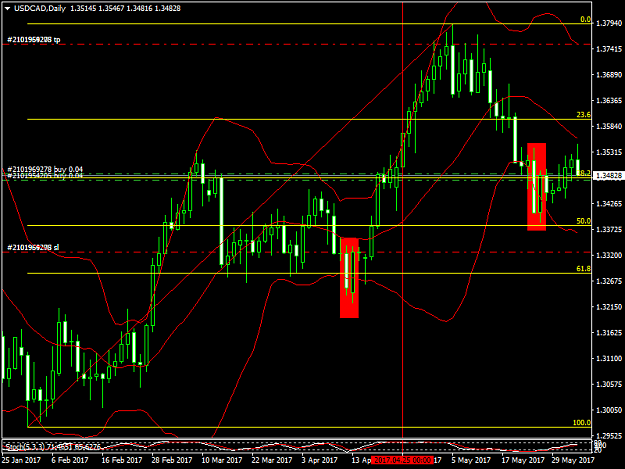Click the 16 Feb 2017 date label
625x469 pixels.
tap(122, 460)
